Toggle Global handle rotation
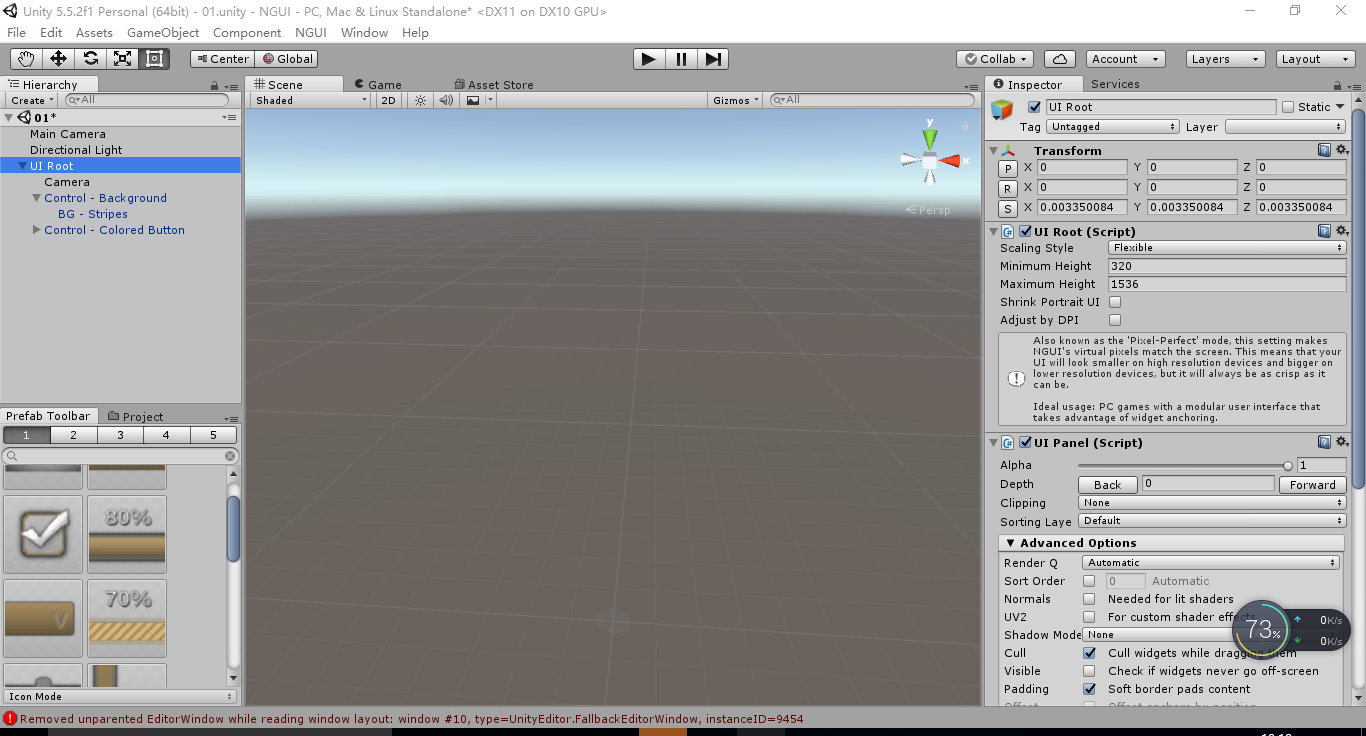Viewport: 1366px width, 736px height. click(287, 59)
